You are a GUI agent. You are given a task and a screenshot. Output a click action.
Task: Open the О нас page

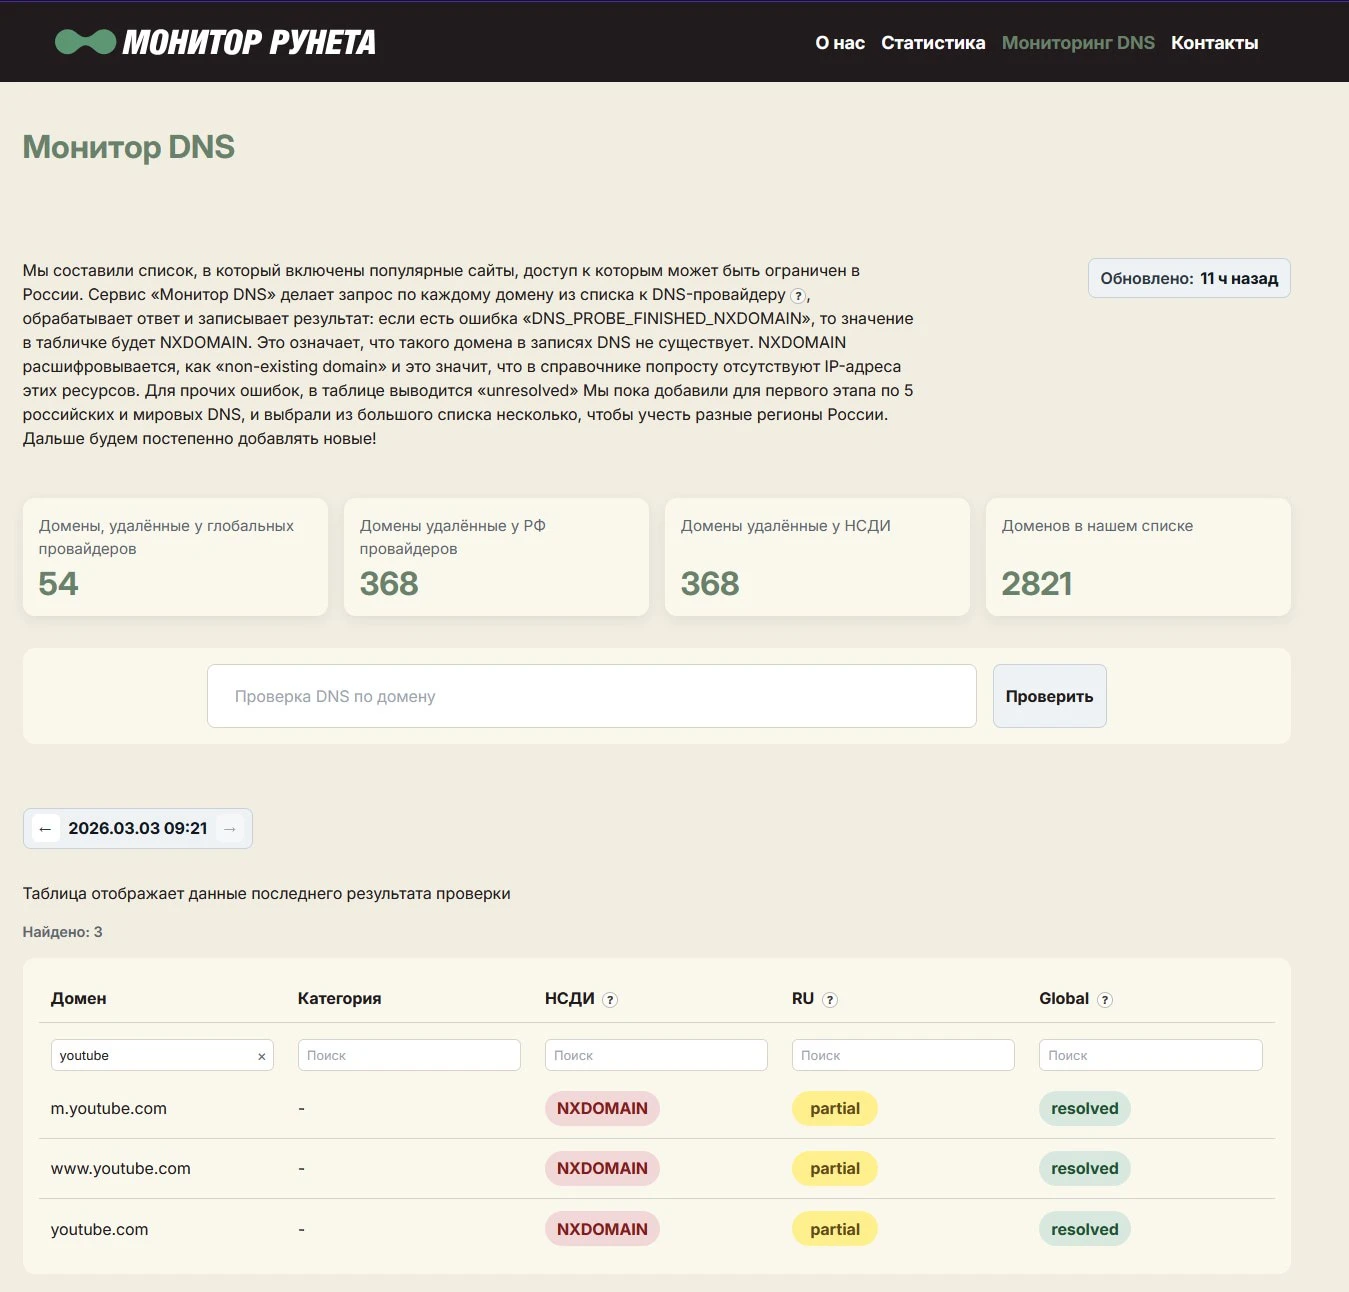point(840,43)
